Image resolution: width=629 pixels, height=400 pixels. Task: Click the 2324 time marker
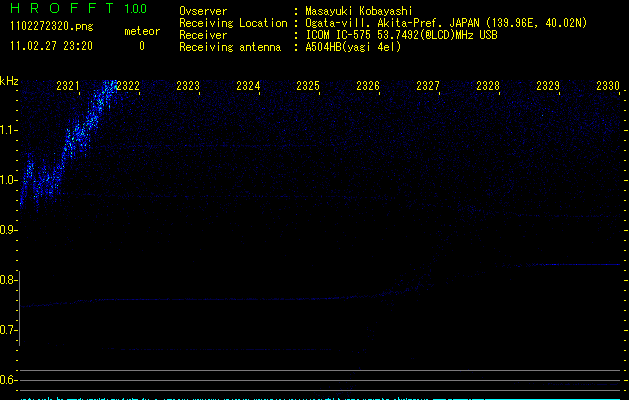(248, 86)
